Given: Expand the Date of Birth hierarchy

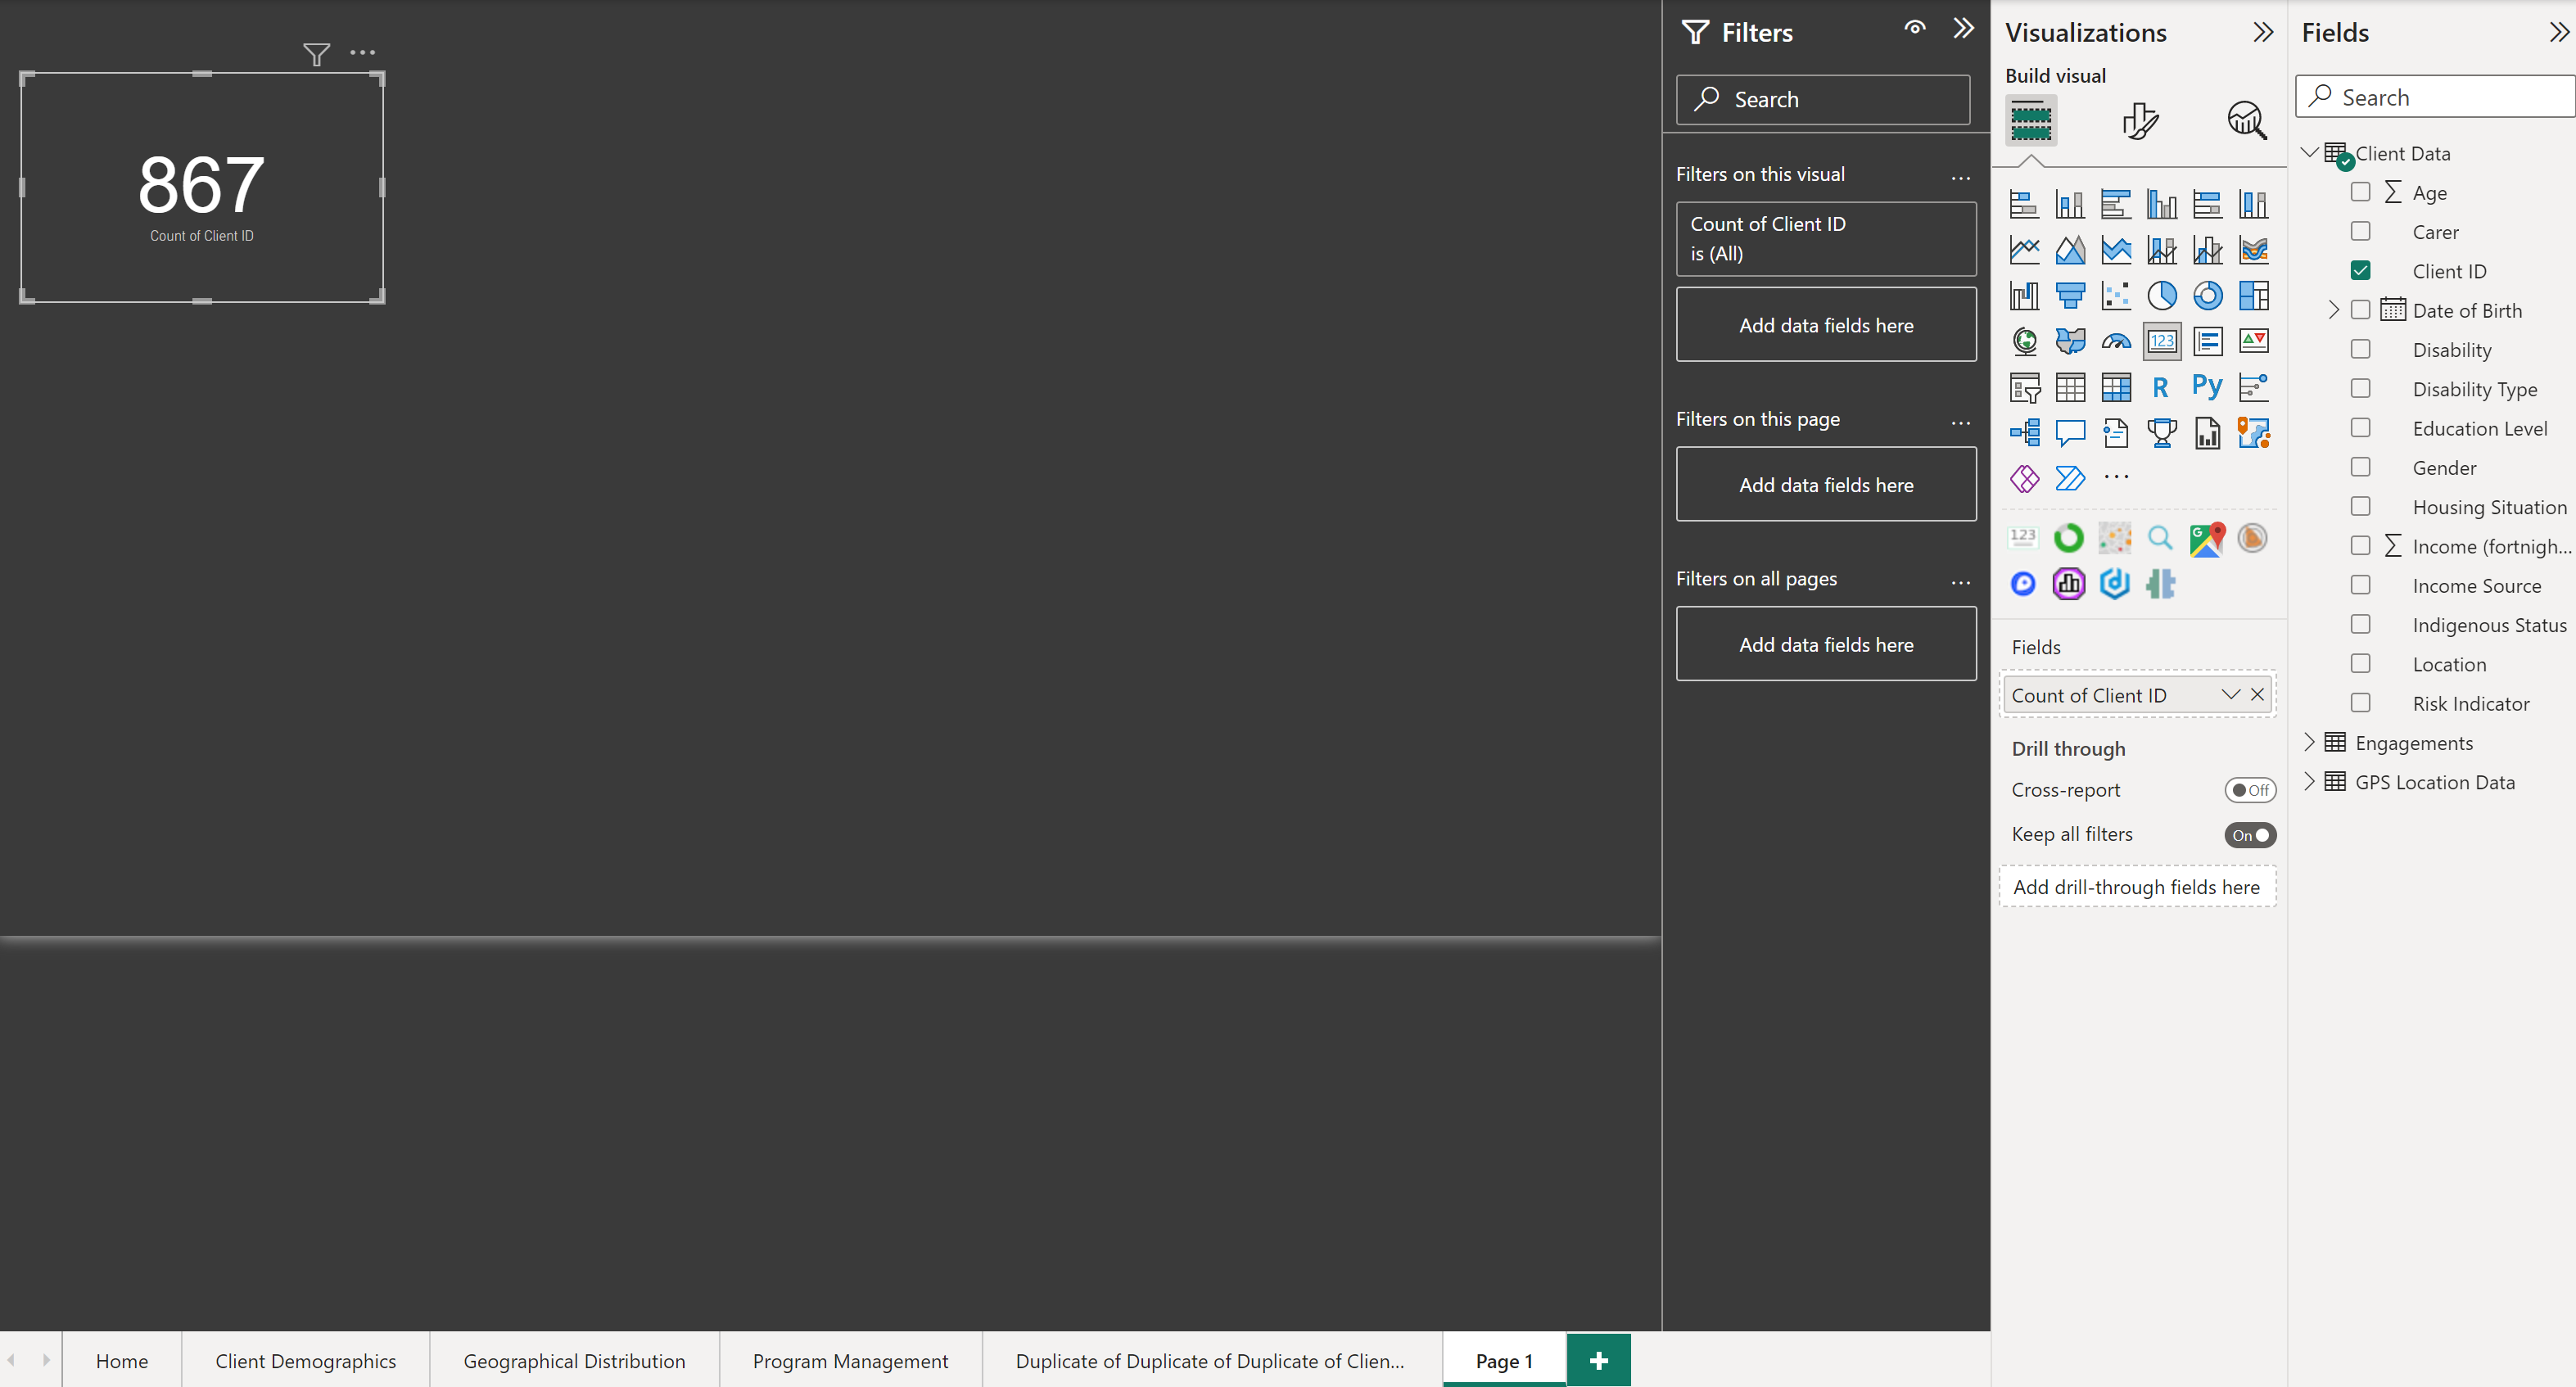Looking at the screenshot, I should coord(2333,310).
